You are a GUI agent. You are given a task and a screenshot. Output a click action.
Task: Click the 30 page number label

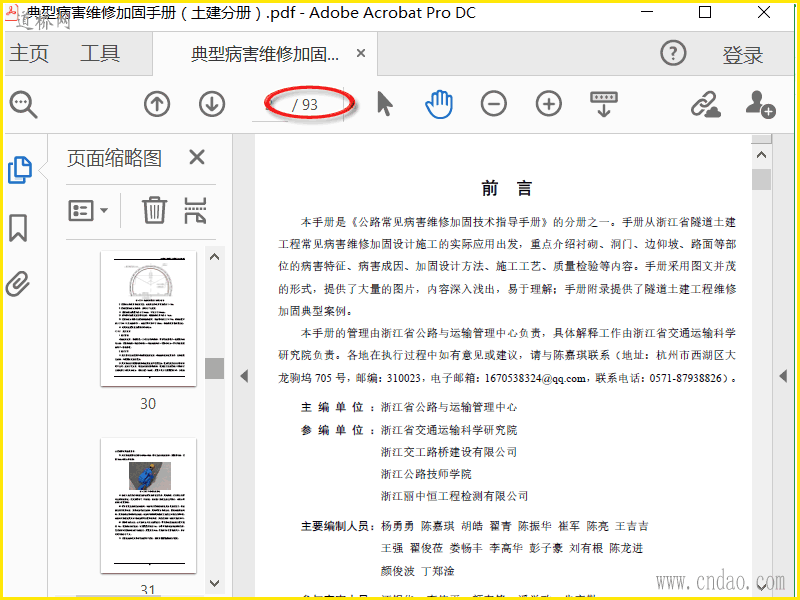148,404
